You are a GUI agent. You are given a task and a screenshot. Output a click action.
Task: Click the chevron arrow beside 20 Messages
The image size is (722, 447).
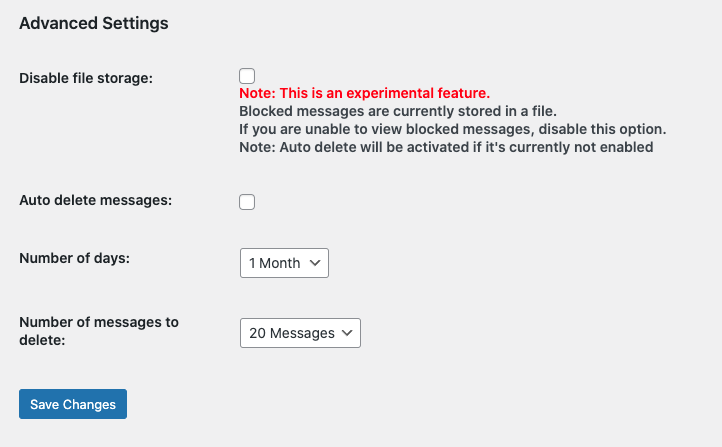point(347,333)
